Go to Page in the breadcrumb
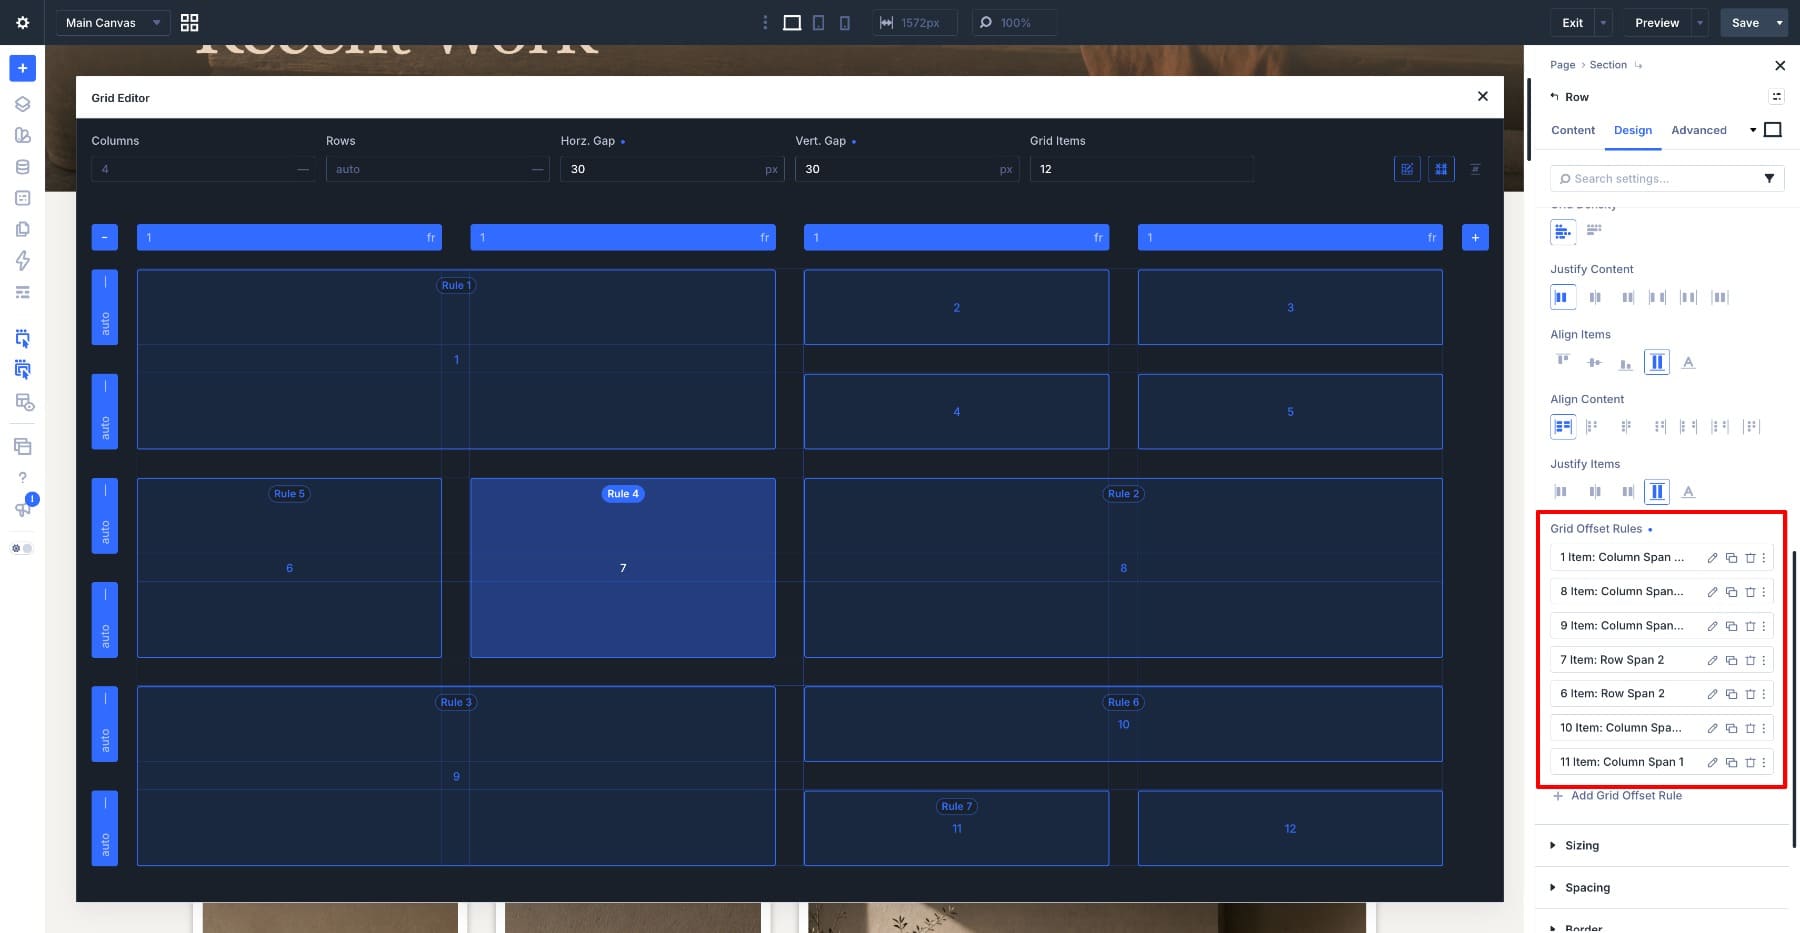The height and width of the screenshot is (933, 1800). click(1562, 65)
